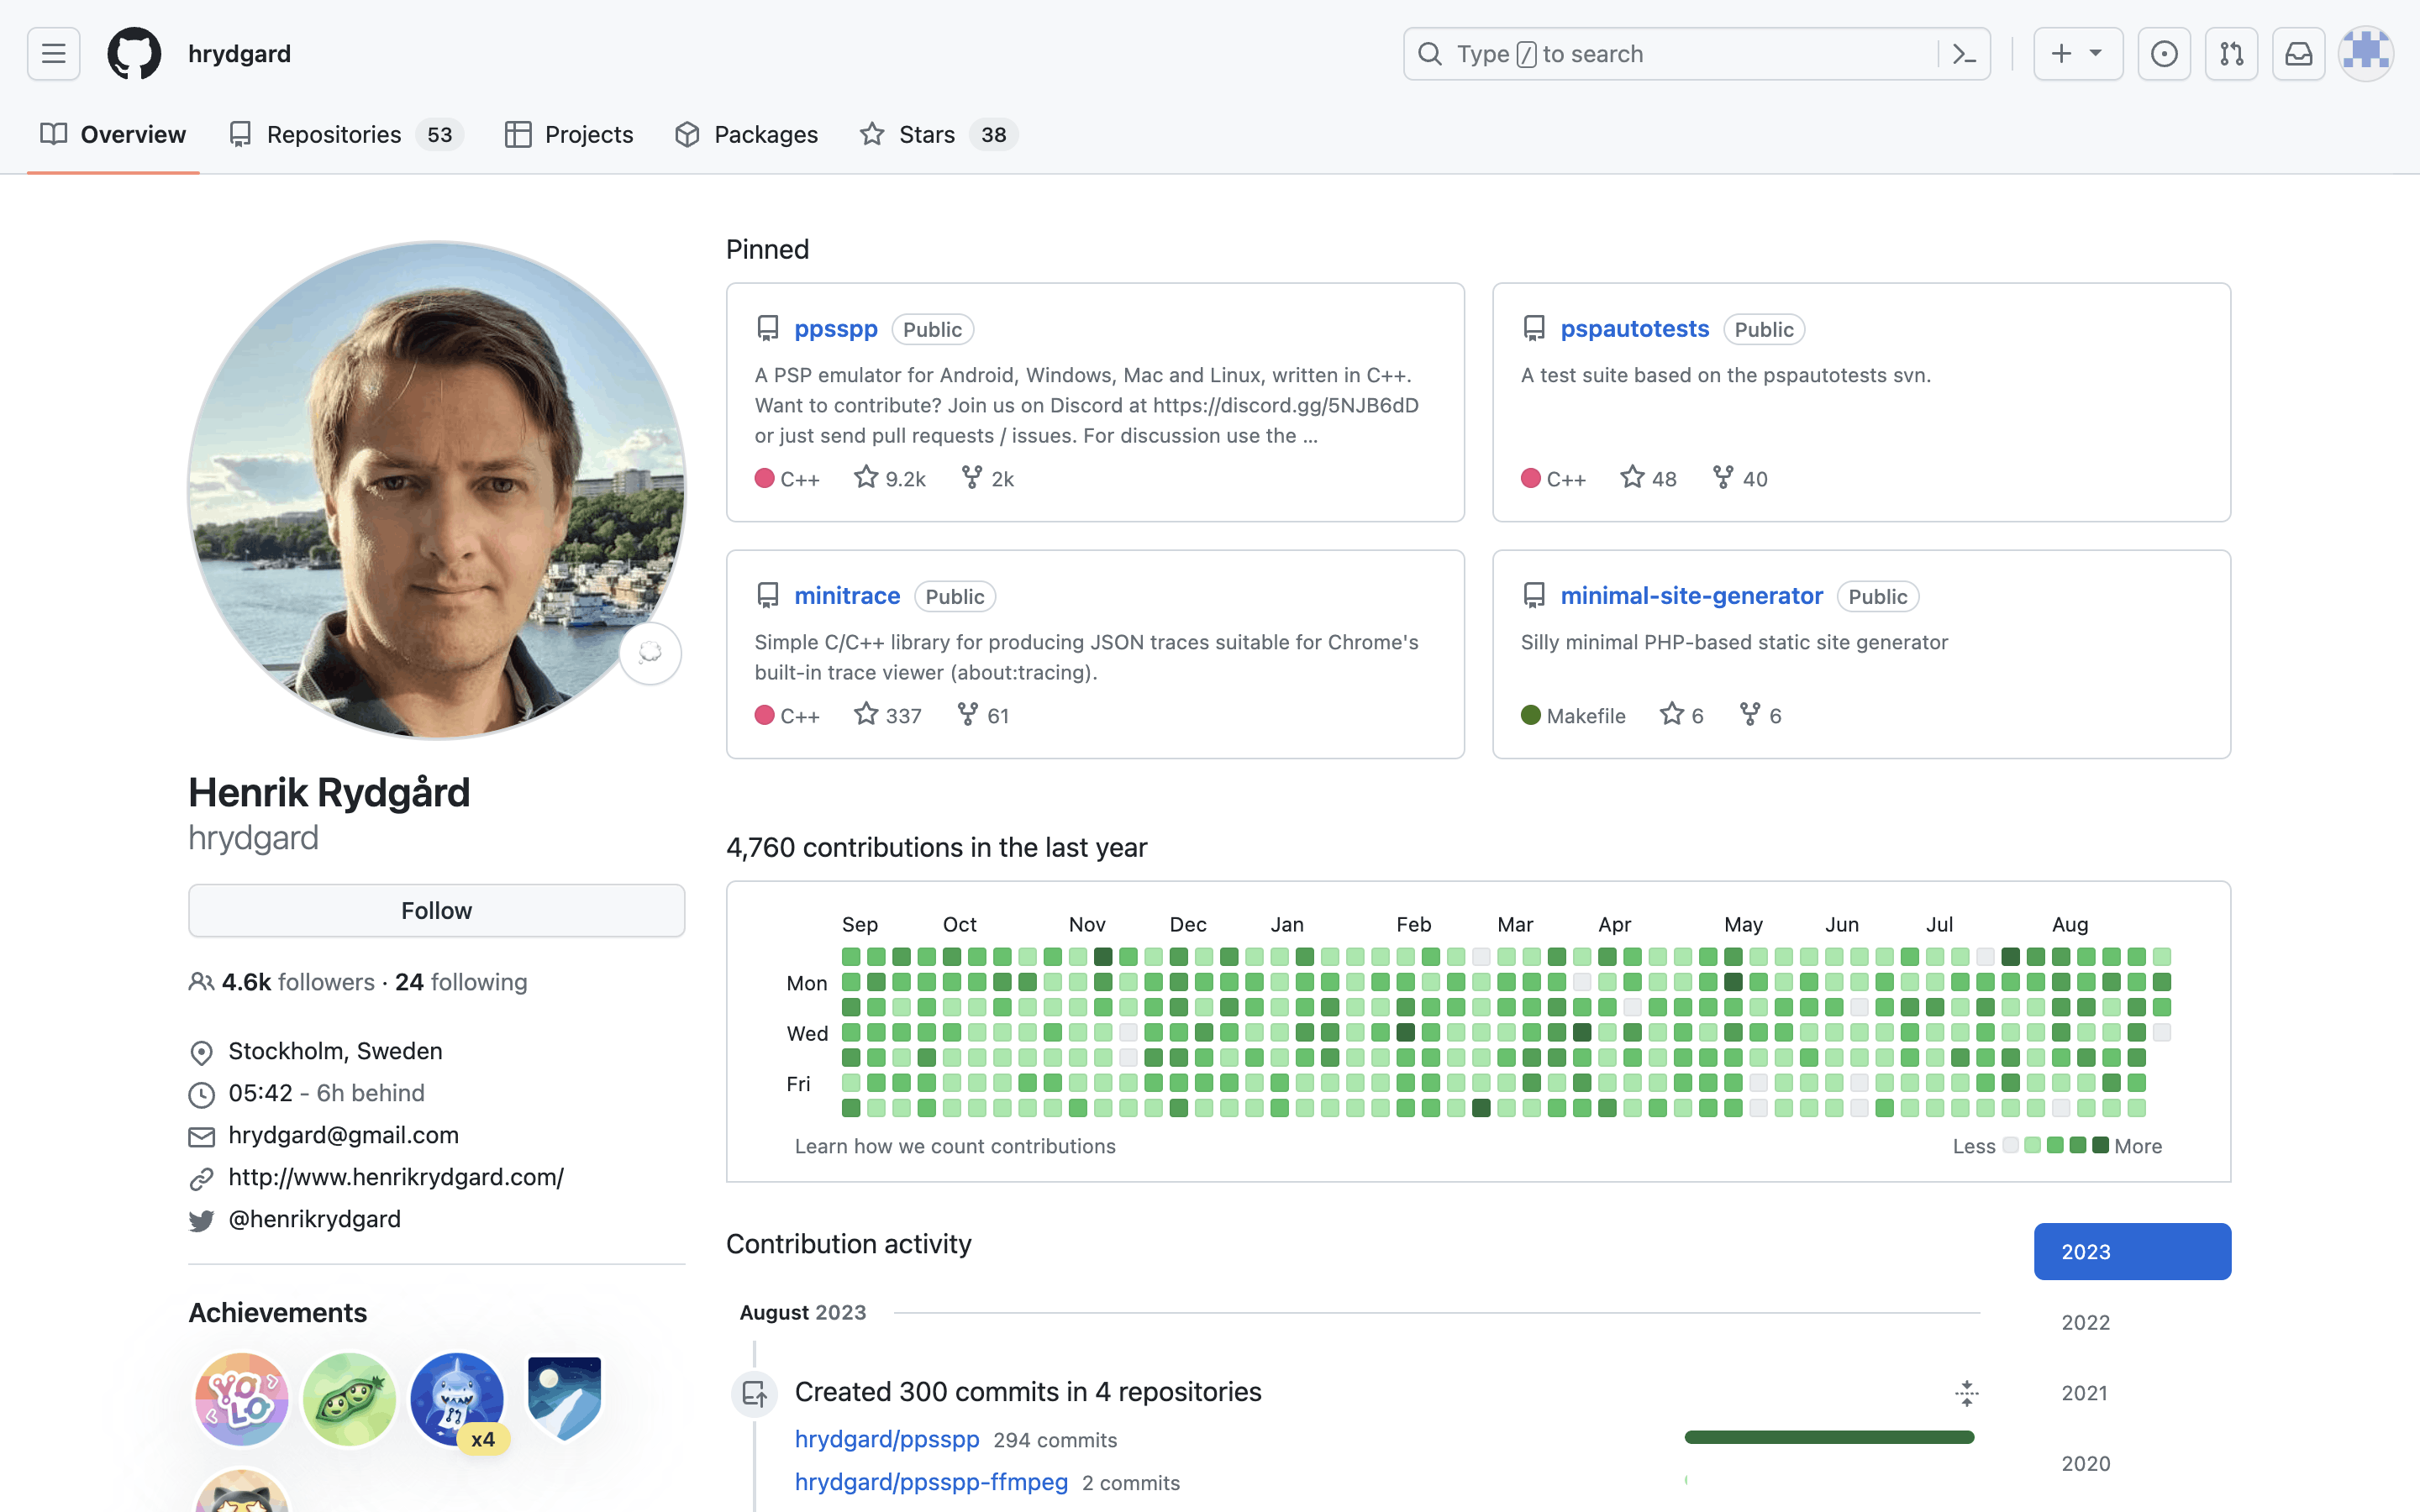Open your user avatar menu
This screenshot has width=2420, height=1512.
[x=2365, y=54]
